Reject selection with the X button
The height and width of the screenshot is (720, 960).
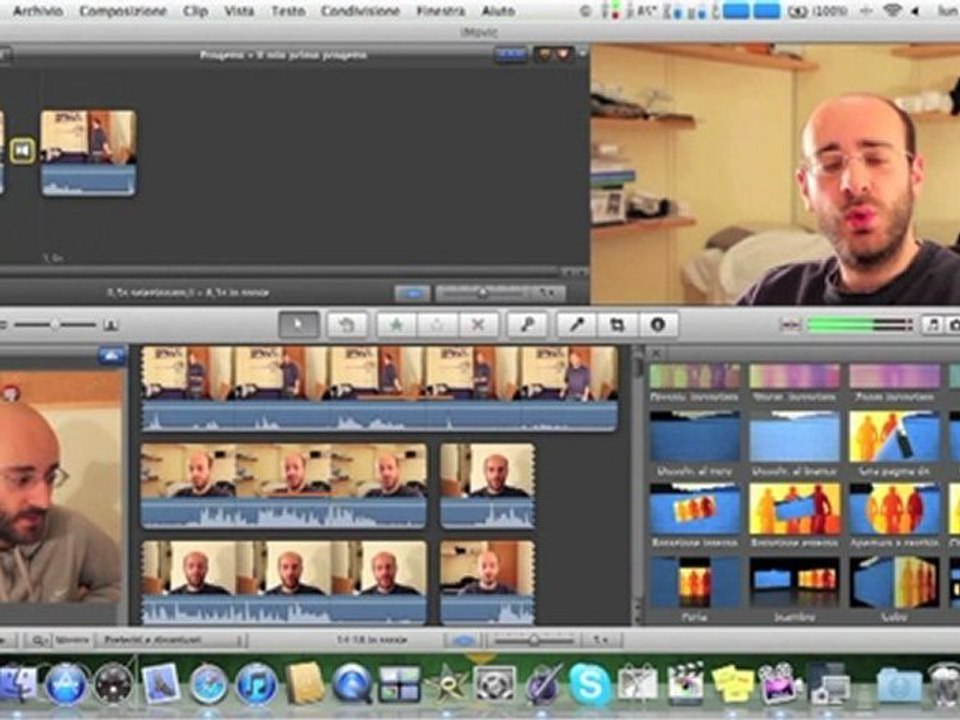click(478, 324)
